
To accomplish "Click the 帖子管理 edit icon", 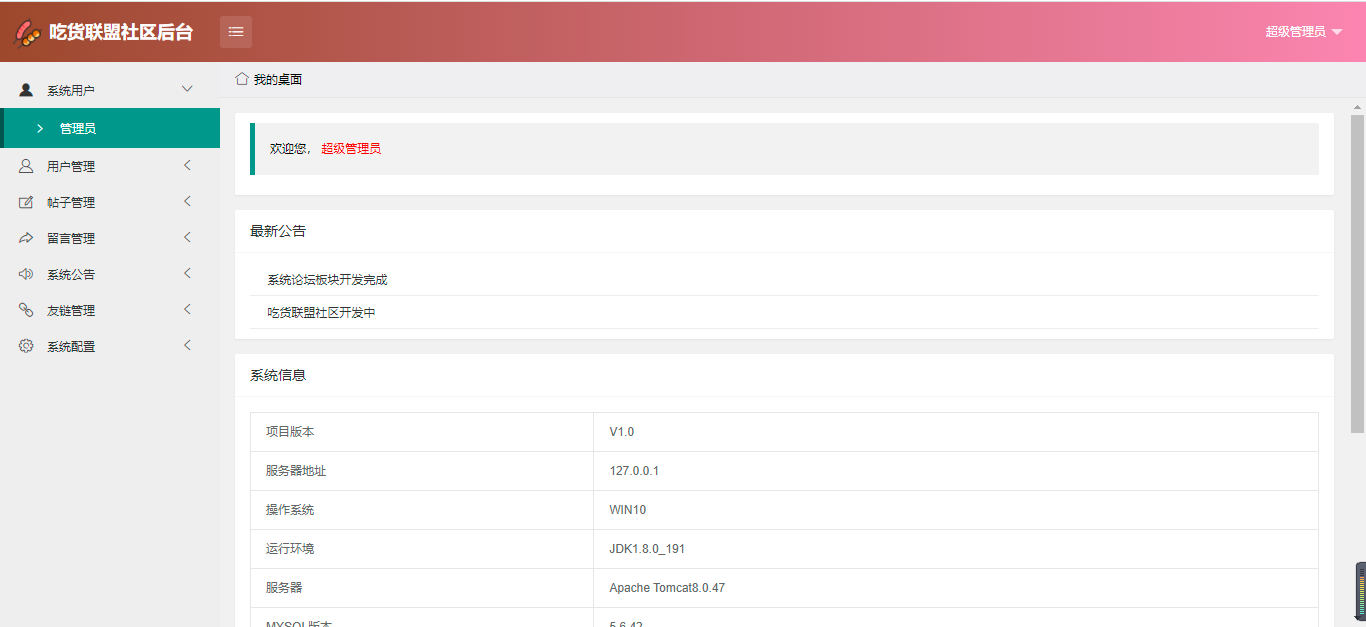I will (26, 202).
